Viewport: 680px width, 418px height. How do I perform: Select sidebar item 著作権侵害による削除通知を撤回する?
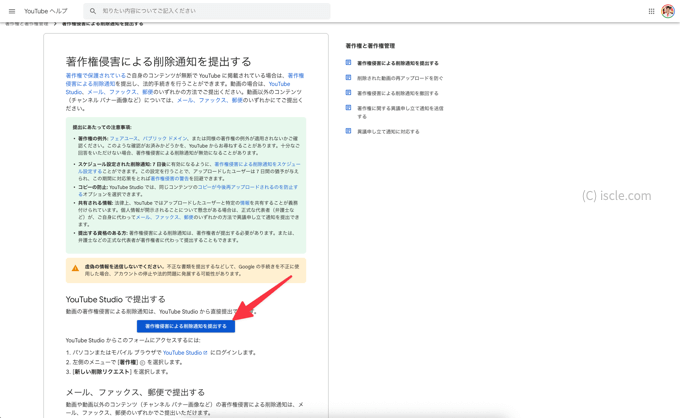pos(398,93)
